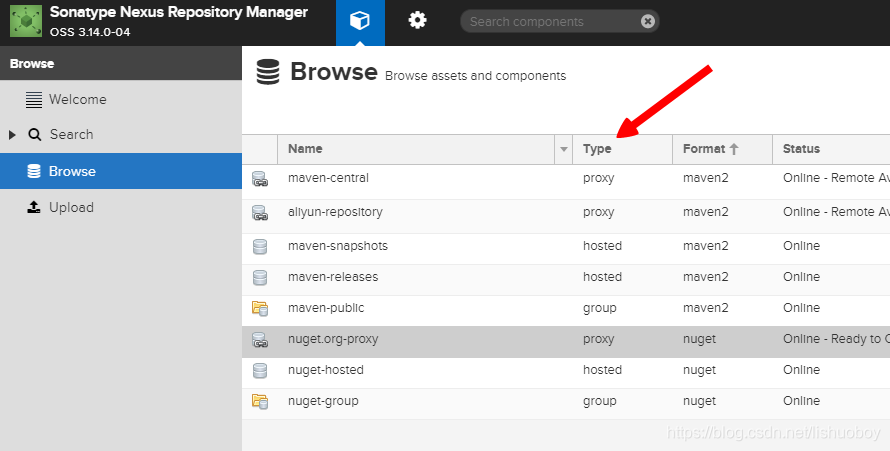Open the Browse cube icon in the header
The image size is (890, 451).
point(360,21)
